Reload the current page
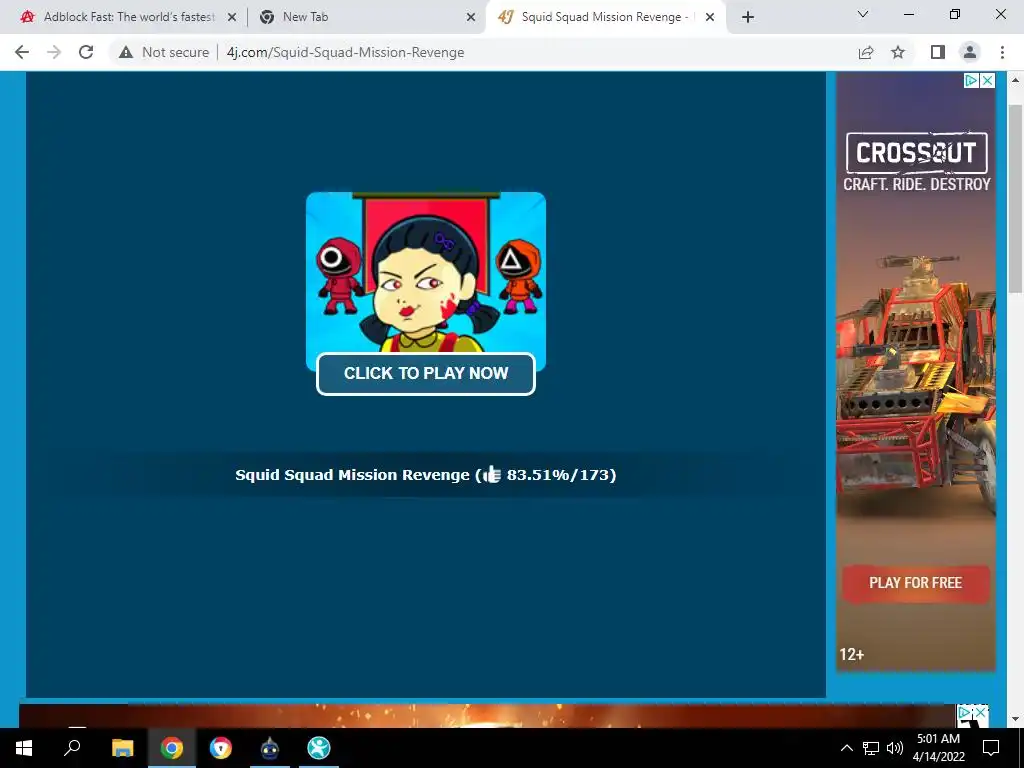 click(x=86, y=52)
